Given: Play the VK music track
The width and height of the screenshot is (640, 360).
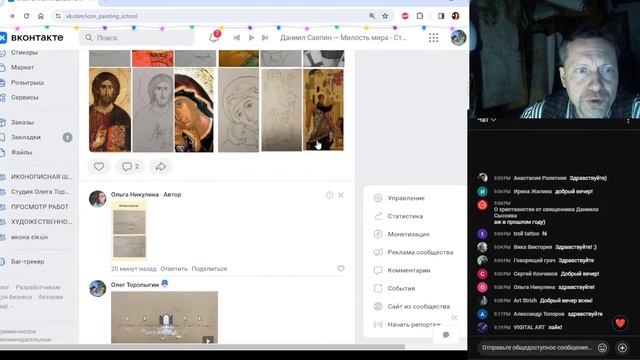Looking at the screenshot, I should (251, 38).
